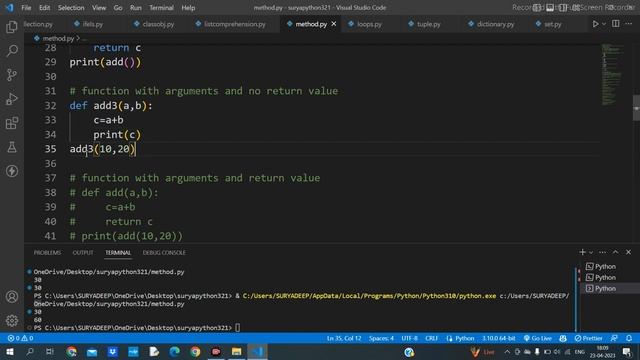The width and height of the screenshot is (640, 360).
Task: Open Windows Start menu
Action: (9, 352)
